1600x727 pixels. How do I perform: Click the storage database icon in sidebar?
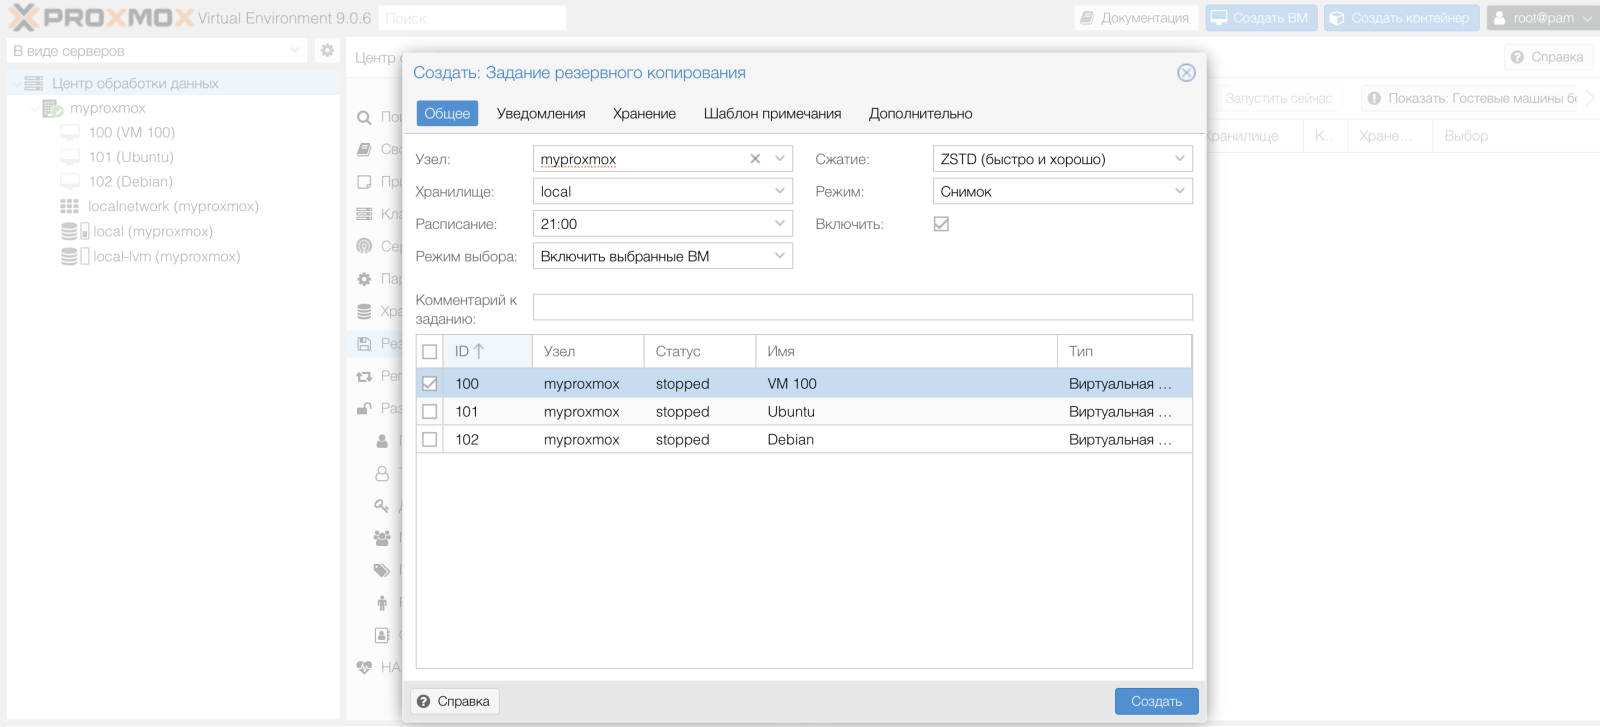364,312
